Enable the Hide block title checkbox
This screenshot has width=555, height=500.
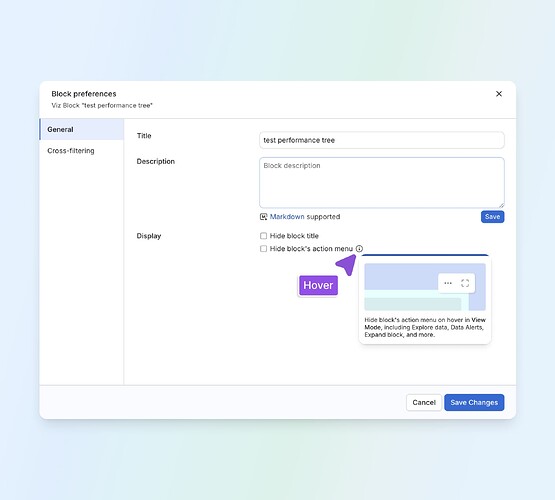263,236
